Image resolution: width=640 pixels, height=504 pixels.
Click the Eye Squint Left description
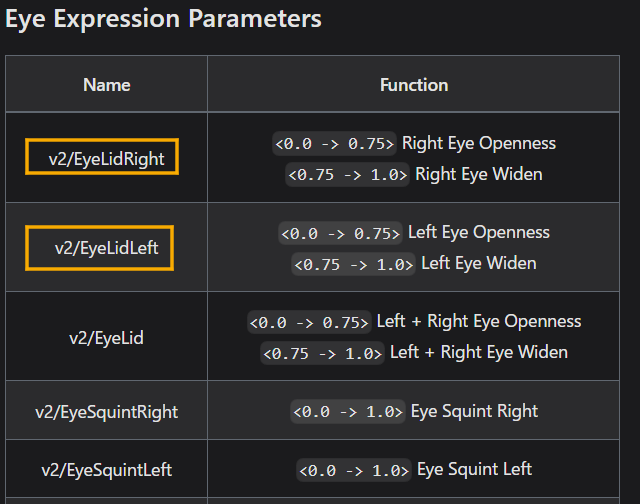coord(474,469)
